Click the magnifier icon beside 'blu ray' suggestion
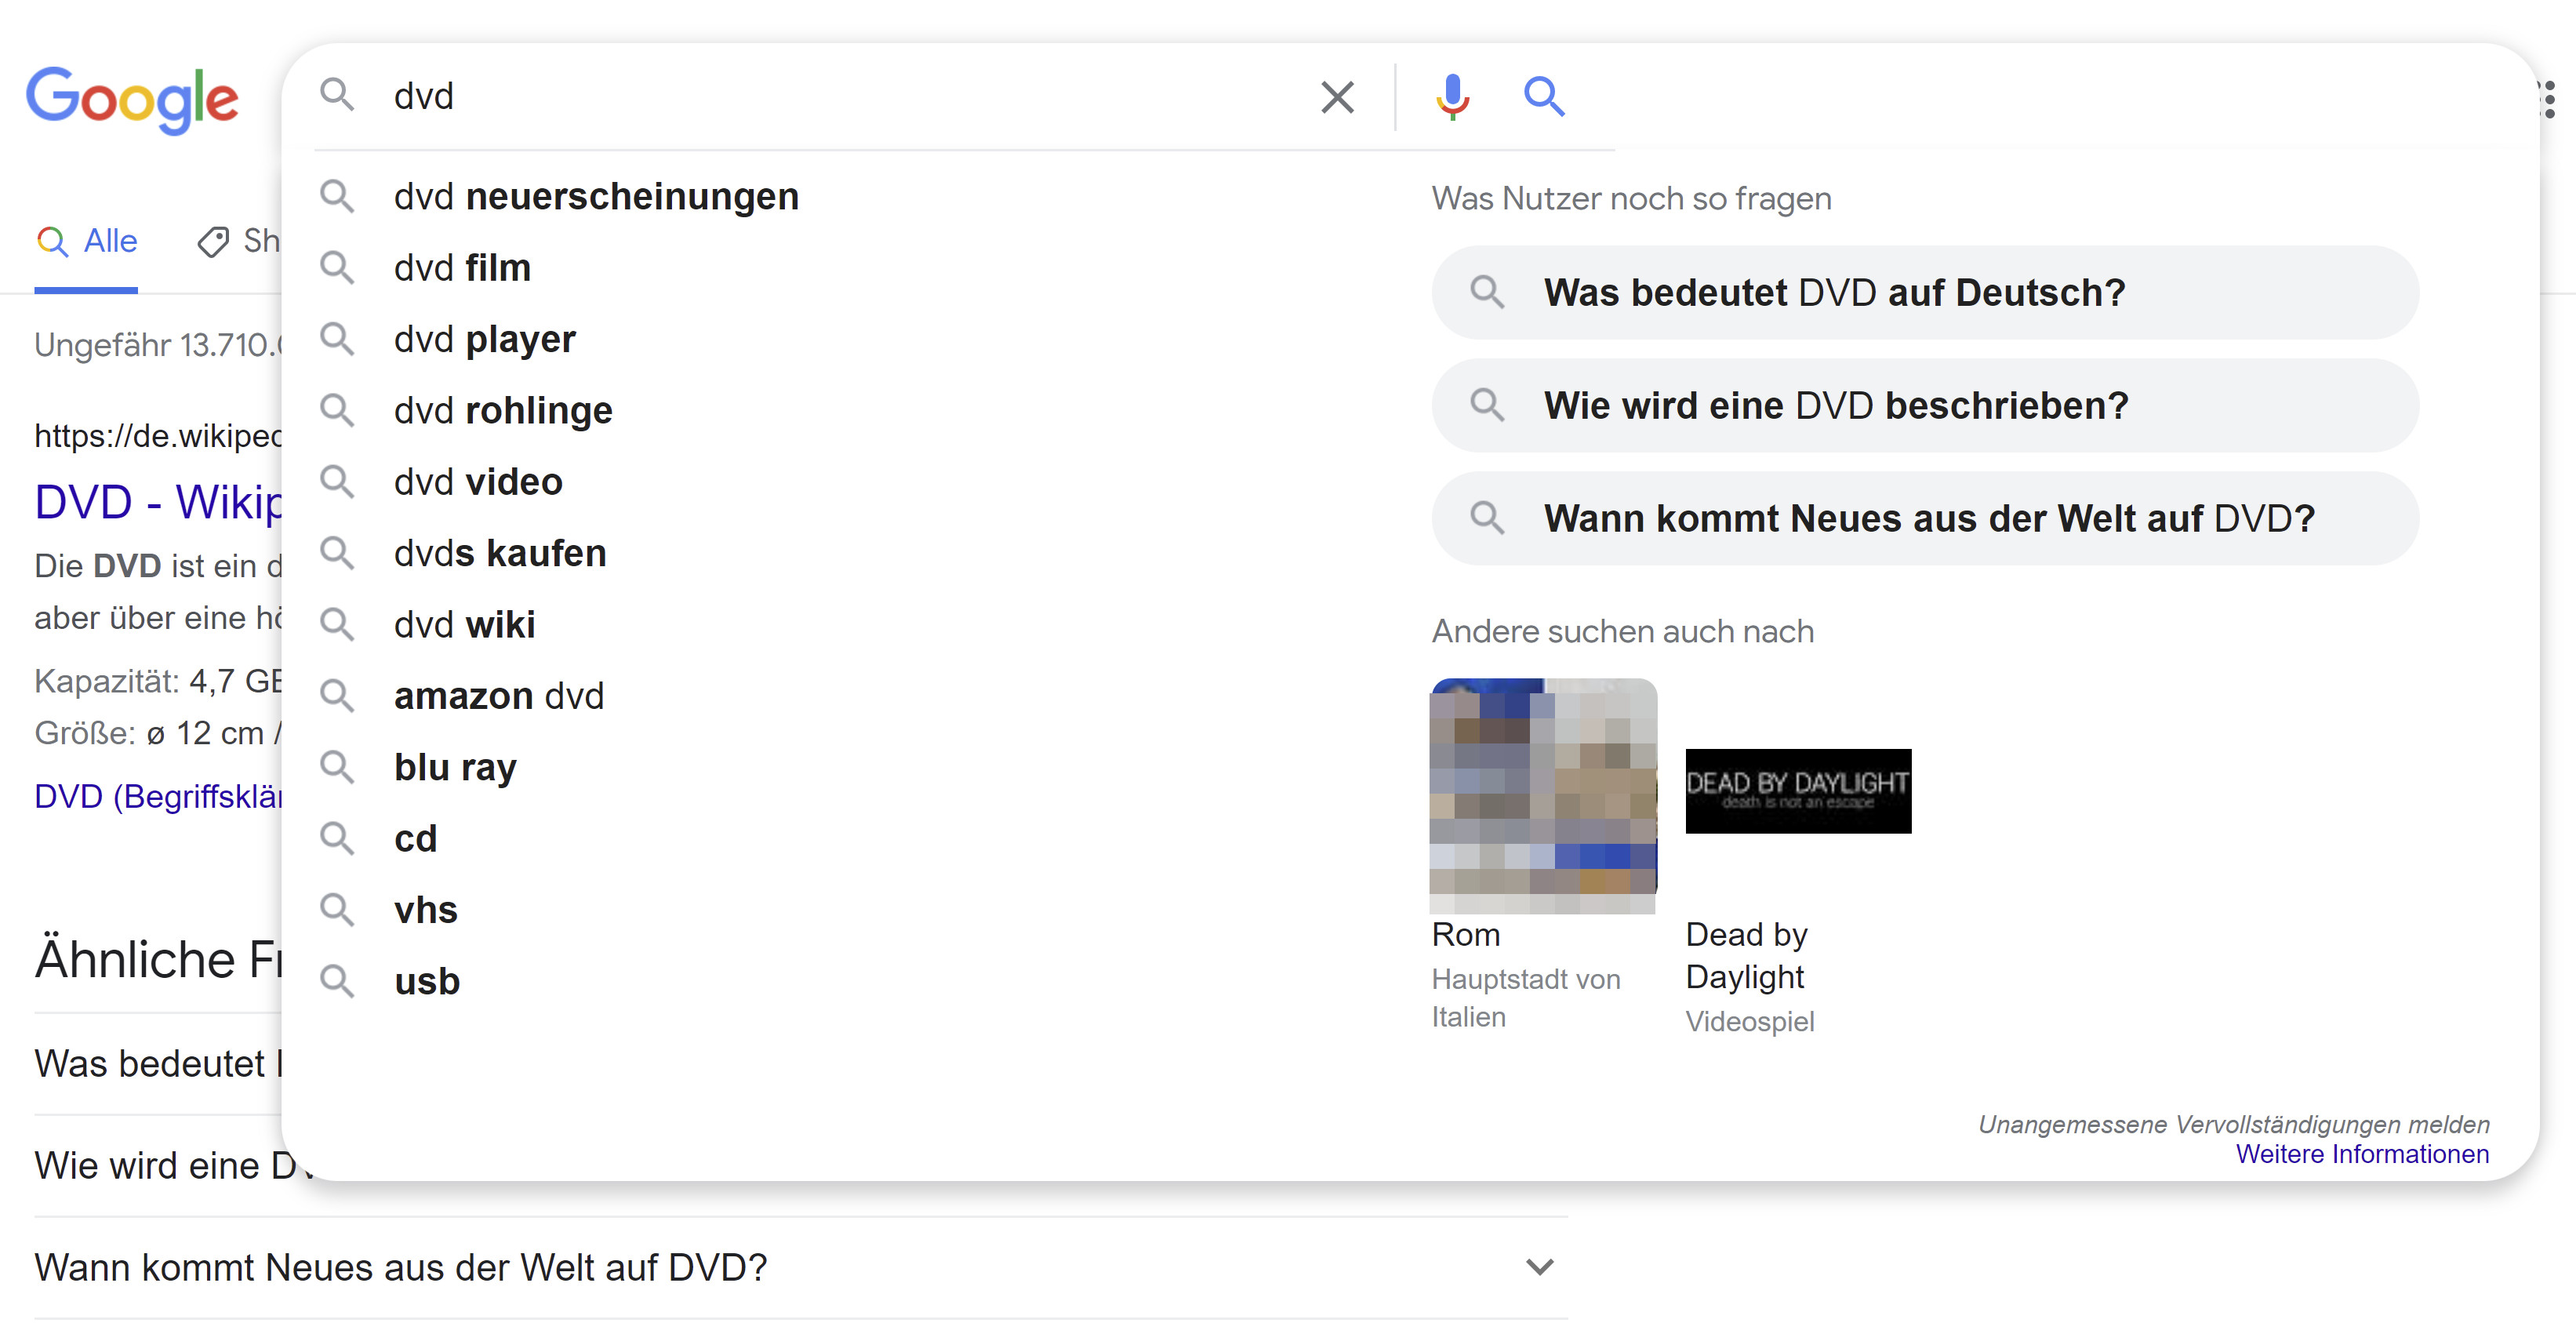The width and height of the screenshot is (2576, 1323). (338, 767)
